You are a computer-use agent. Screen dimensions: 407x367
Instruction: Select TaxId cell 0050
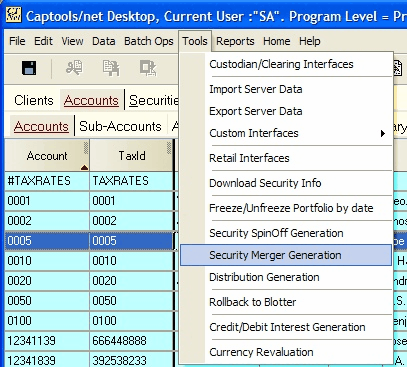pyautogui.click(x=132, y=301)
